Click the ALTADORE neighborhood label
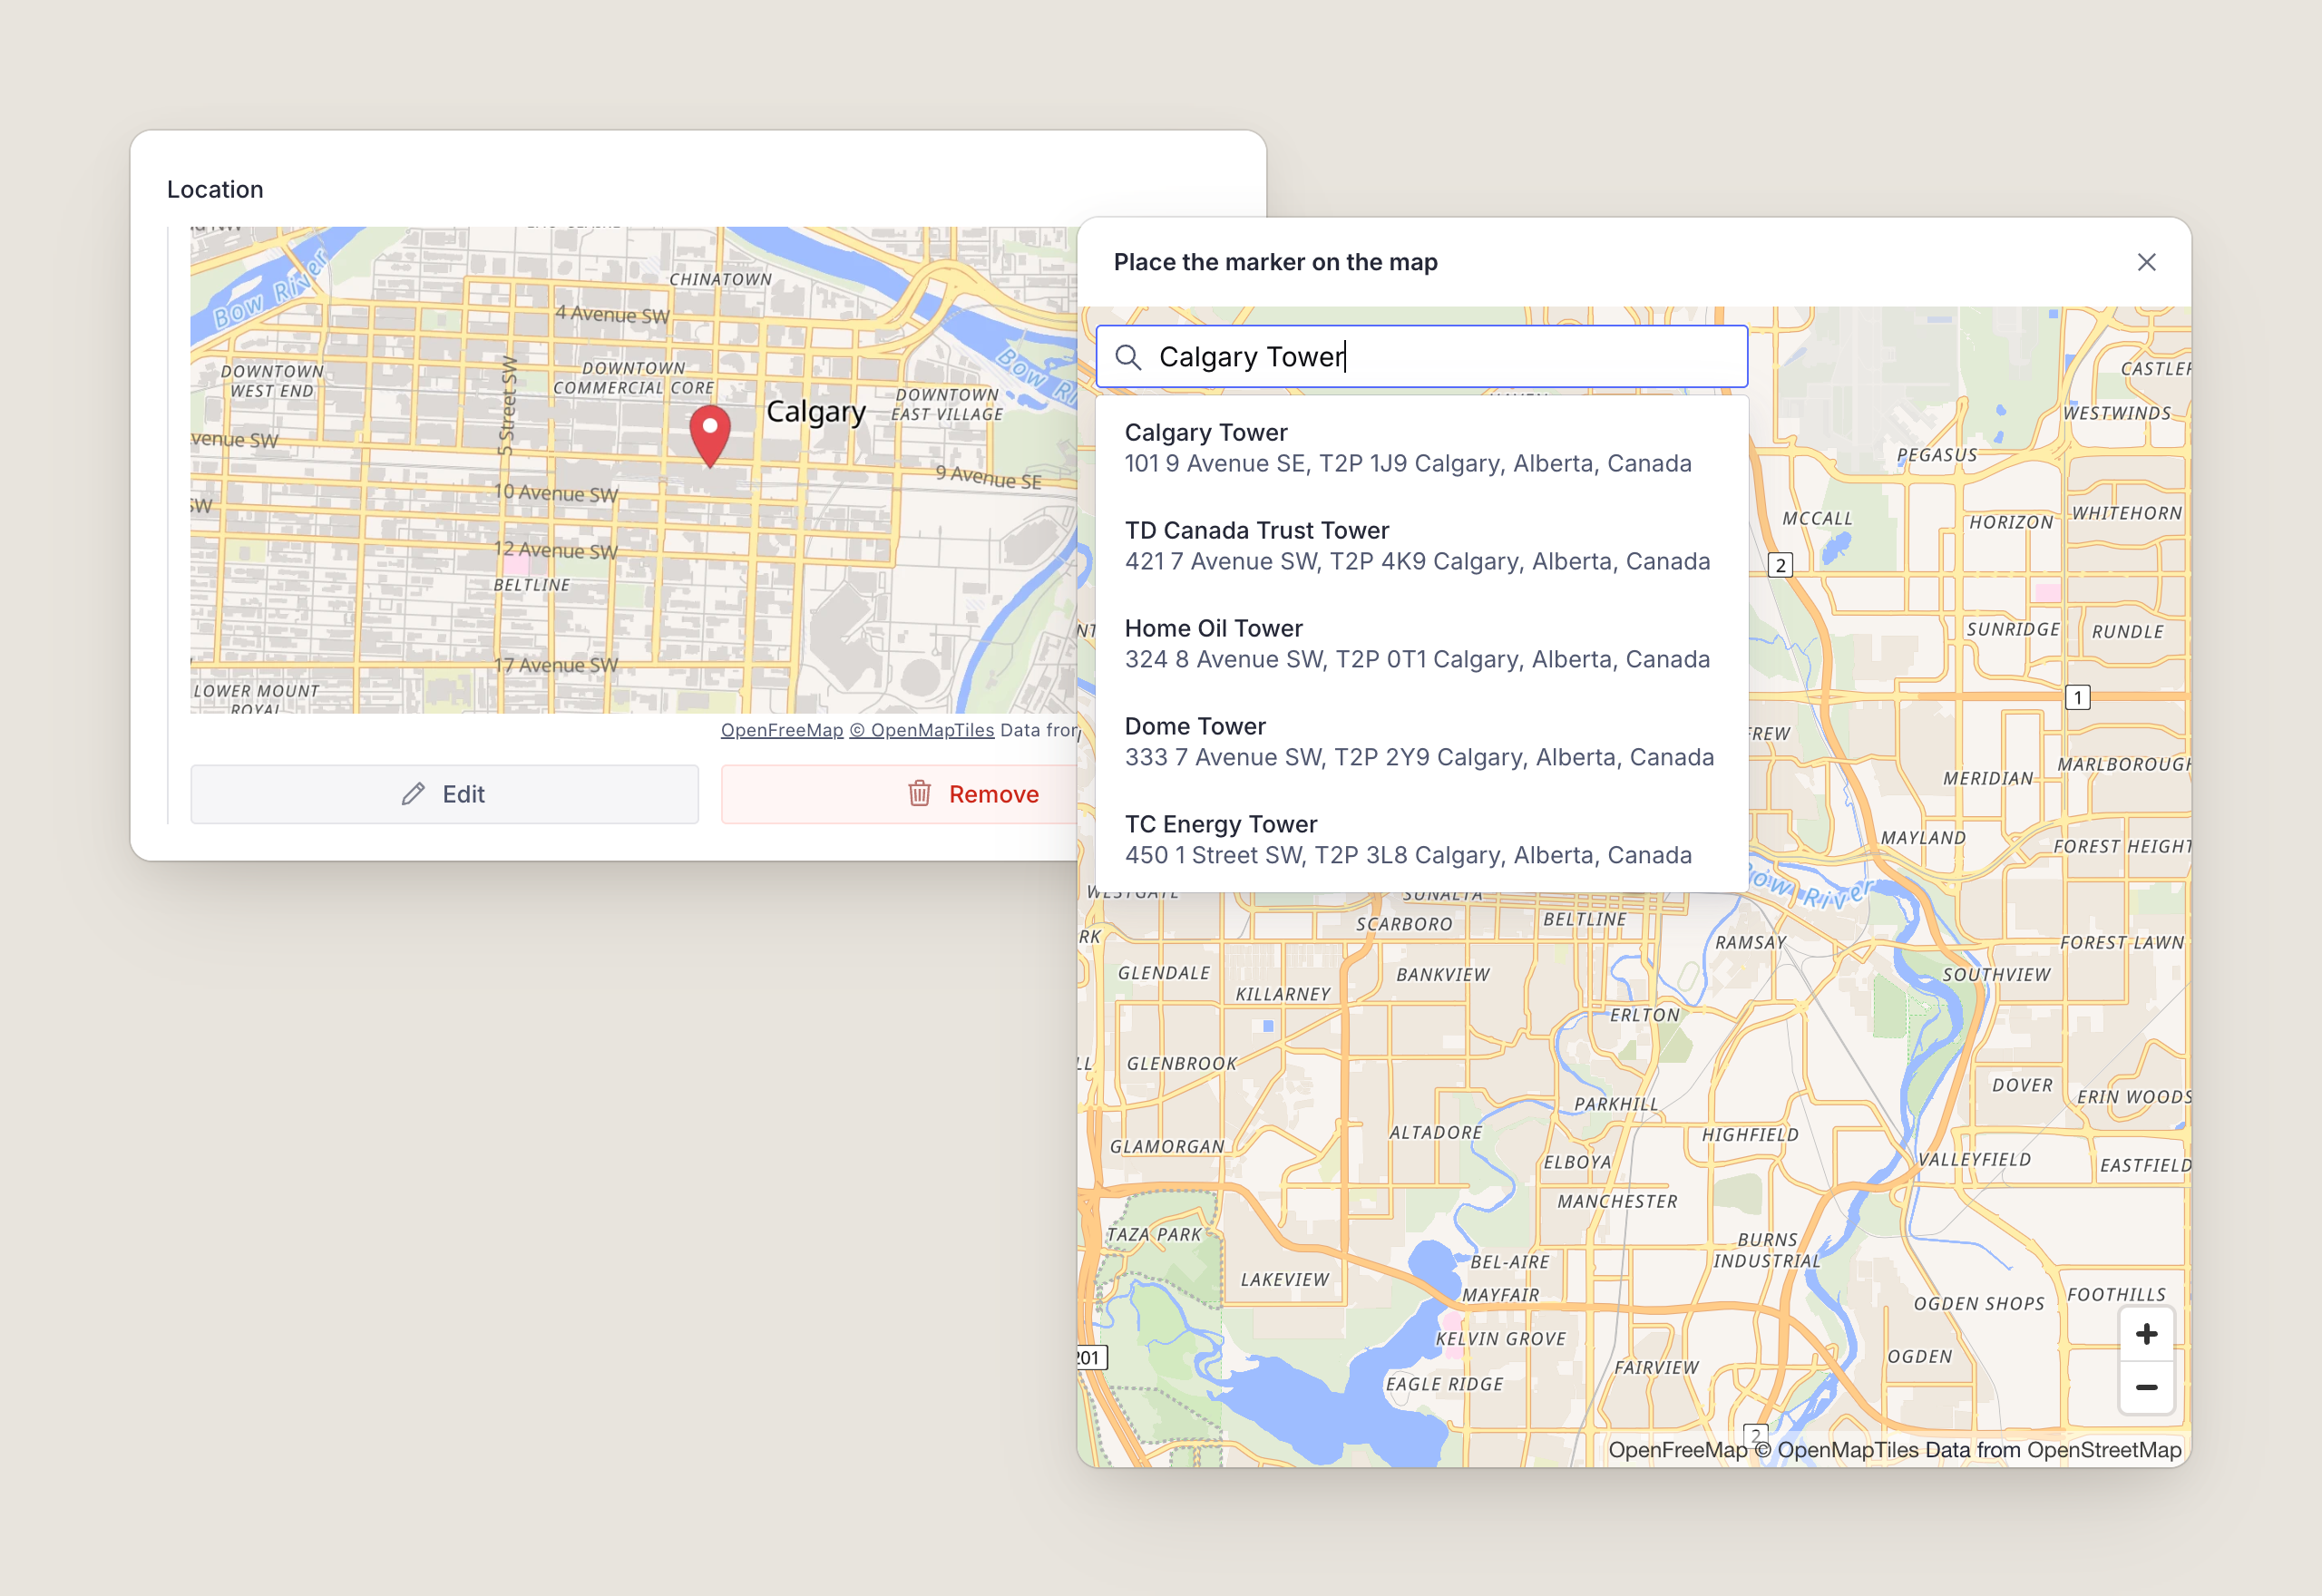This screenshot has width=2322, height=1596. (1436, 1132)
